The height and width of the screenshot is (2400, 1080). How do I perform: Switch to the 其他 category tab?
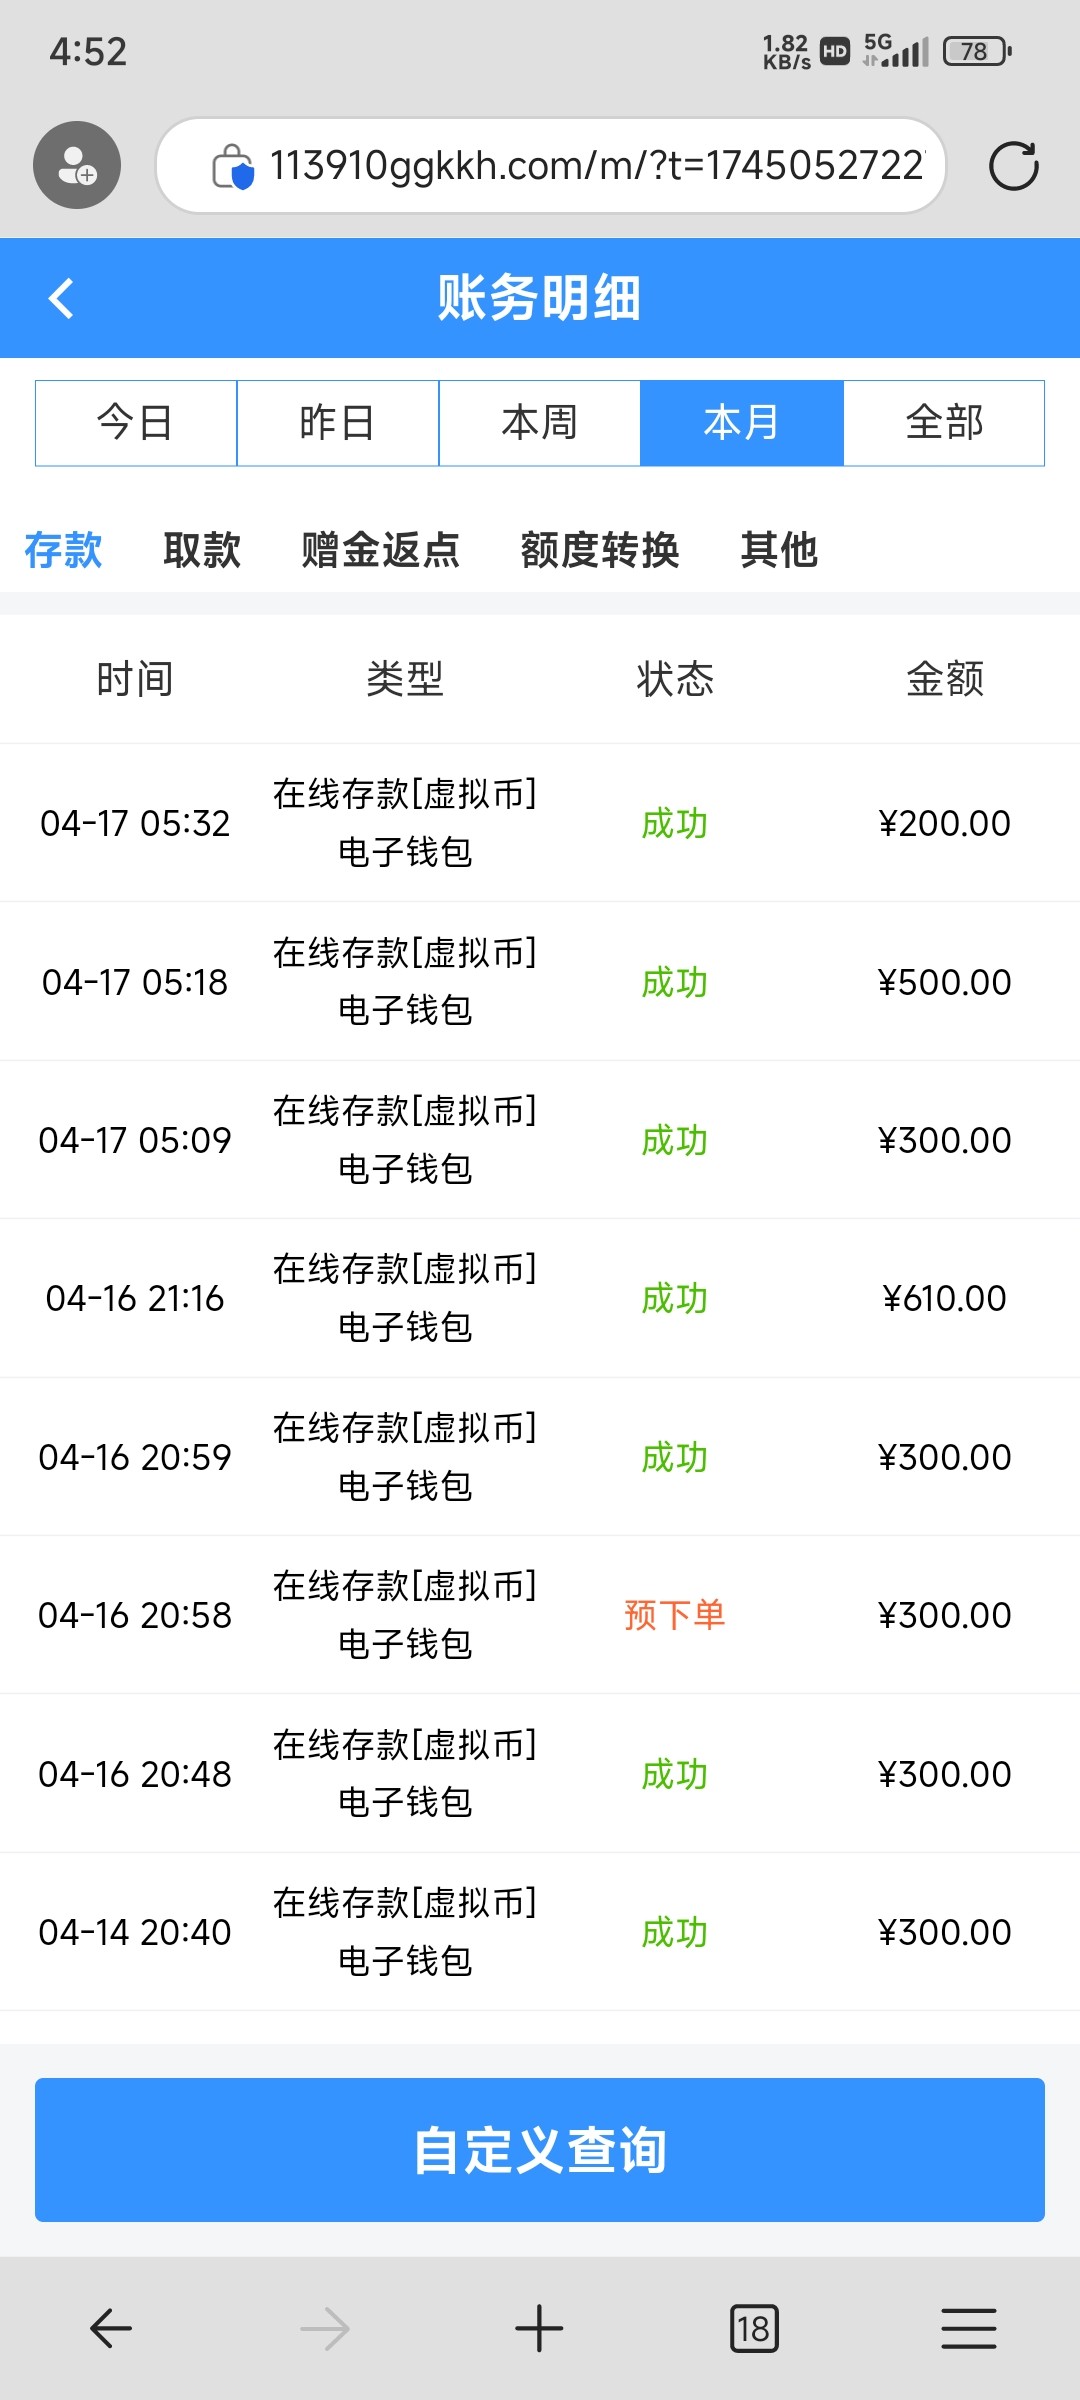779,550
